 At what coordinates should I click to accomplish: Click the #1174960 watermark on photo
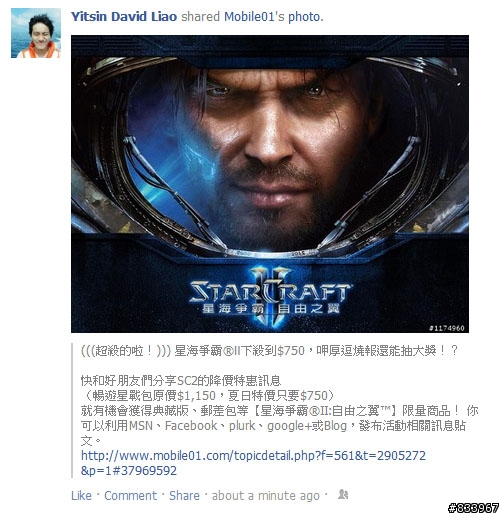click(x=447, y=328)
